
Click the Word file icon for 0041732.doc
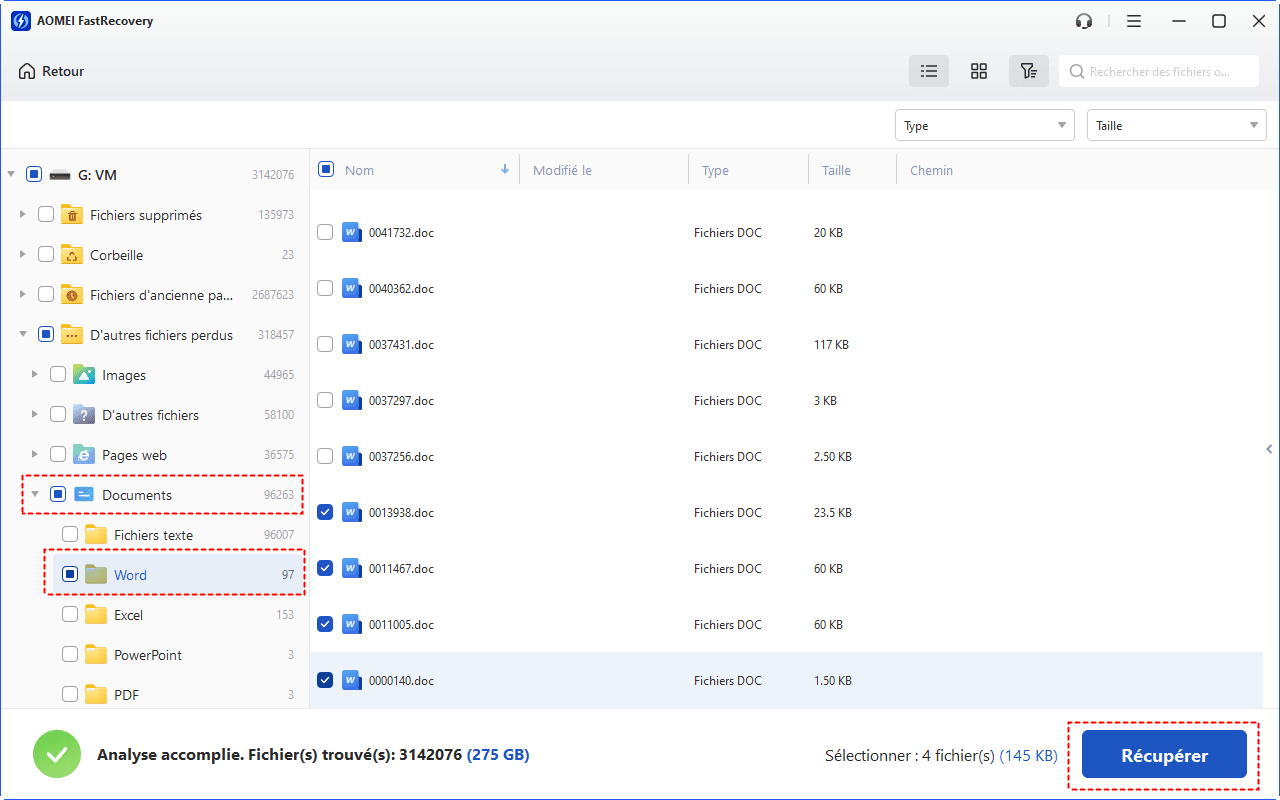[x=351, y=232]
